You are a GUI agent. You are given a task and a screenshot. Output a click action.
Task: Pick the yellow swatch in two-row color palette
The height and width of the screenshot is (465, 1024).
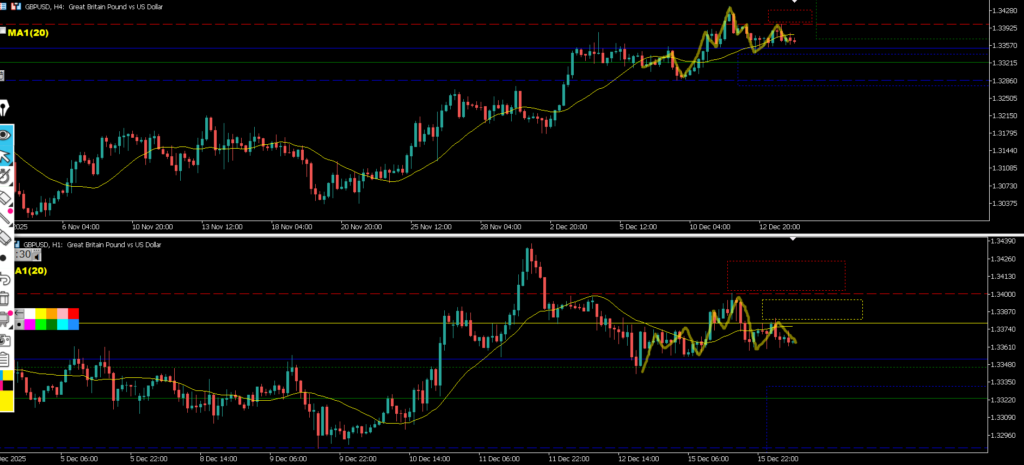click(41, 315)
